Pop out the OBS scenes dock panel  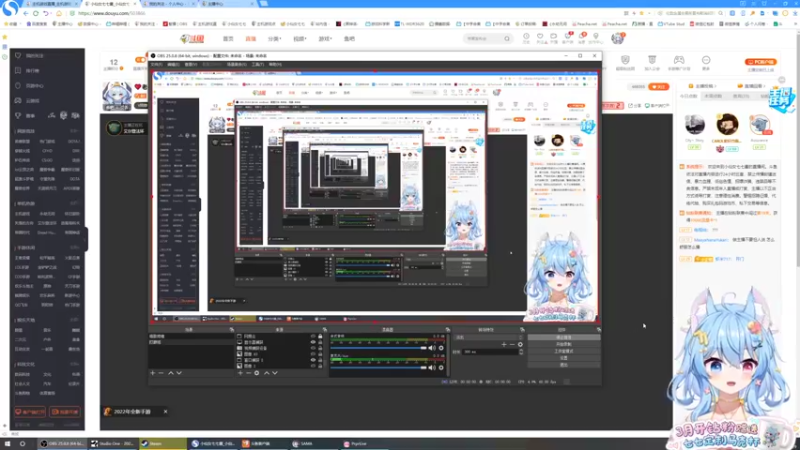point(232,330)
